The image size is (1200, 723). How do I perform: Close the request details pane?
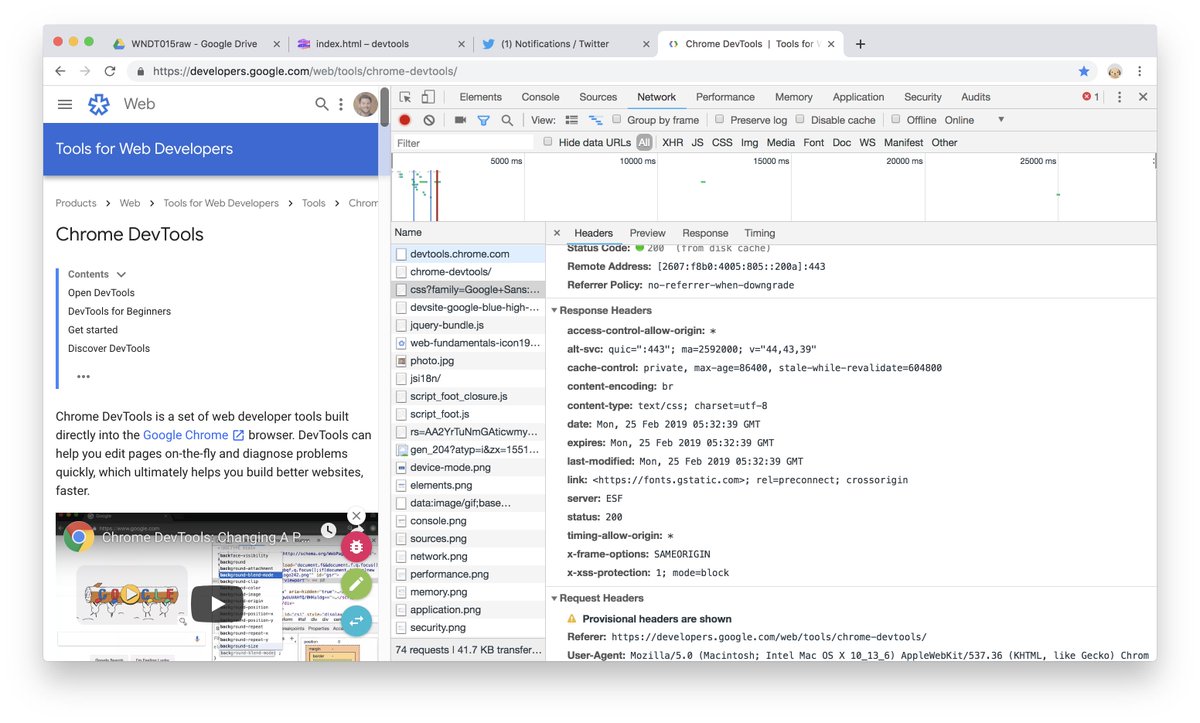pyautogui.click(x=557, y=233)
